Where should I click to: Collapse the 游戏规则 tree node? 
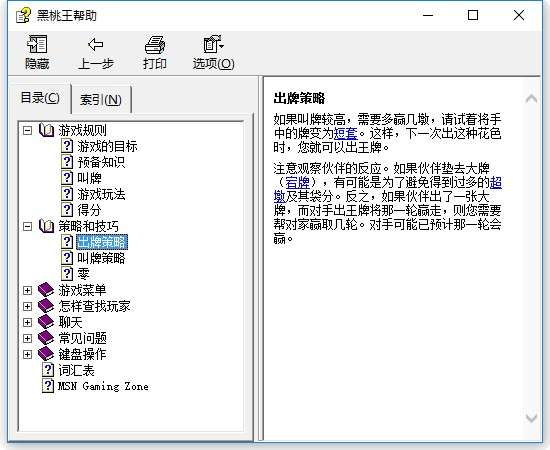[27, 130]
